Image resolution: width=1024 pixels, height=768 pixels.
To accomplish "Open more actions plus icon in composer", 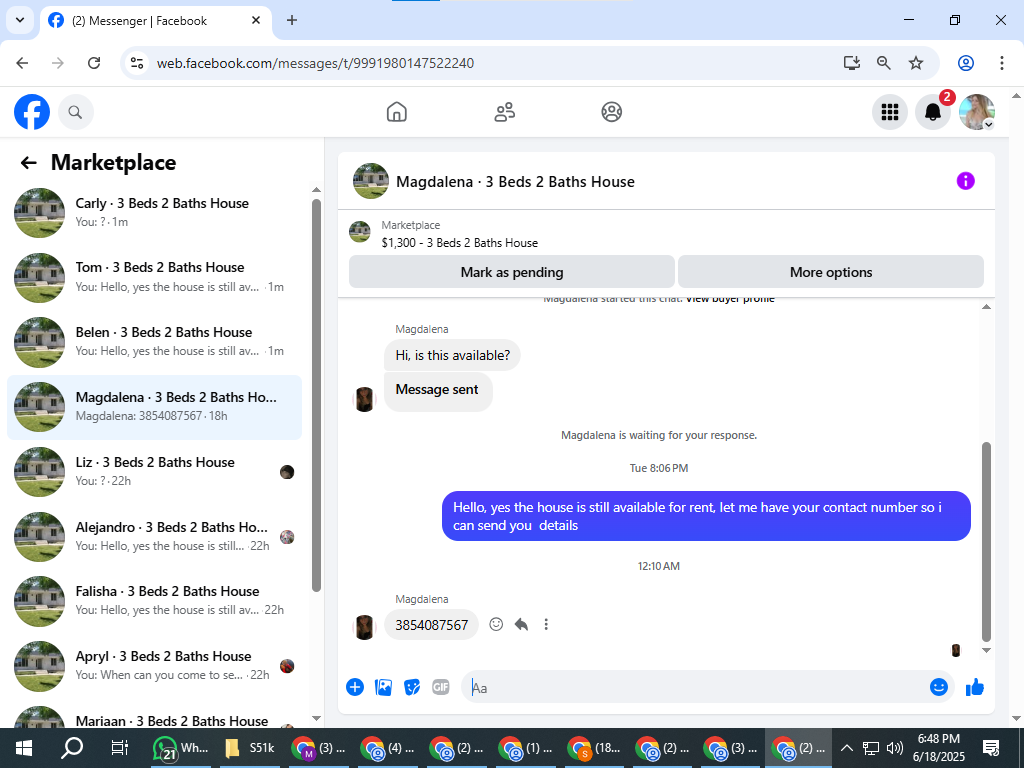I will (x=355, y=687).
